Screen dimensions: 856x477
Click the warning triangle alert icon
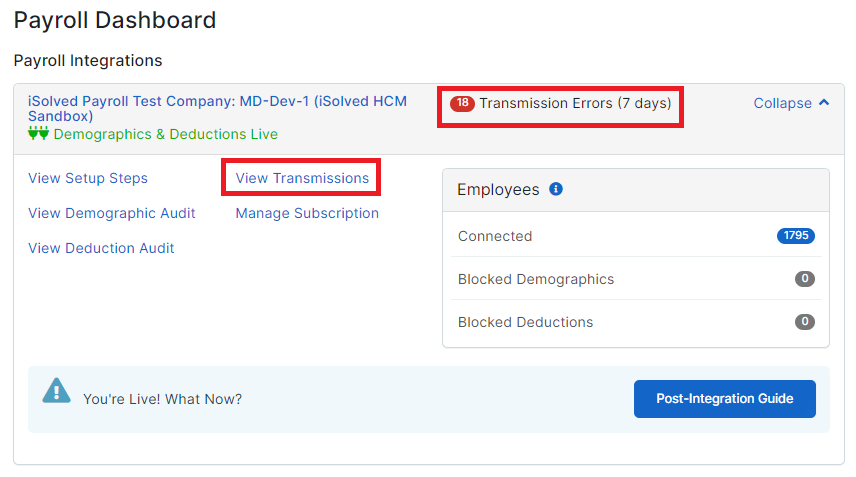point(57,391)
